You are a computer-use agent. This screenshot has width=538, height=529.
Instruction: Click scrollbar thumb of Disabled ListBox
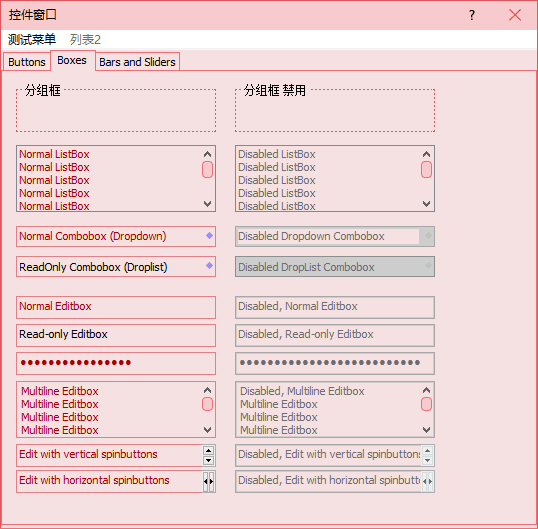click(426, 169)
